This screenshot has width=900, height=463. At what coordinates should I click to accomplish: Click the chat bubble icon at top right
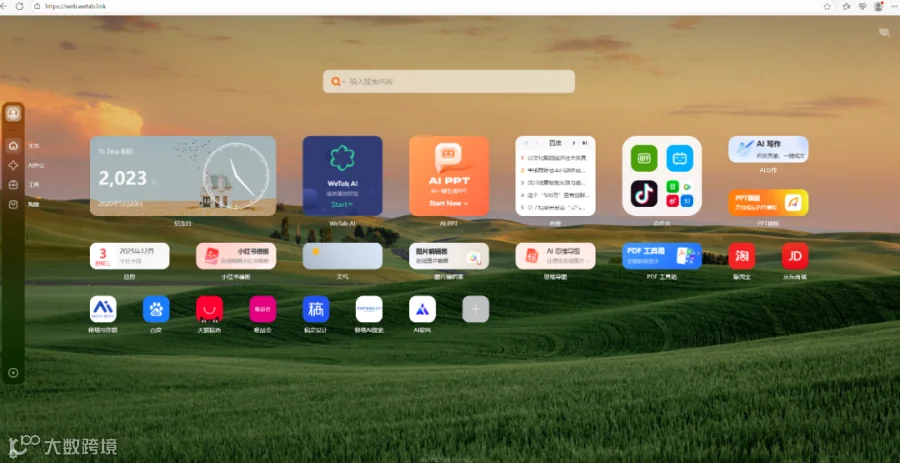pos(884,33)
